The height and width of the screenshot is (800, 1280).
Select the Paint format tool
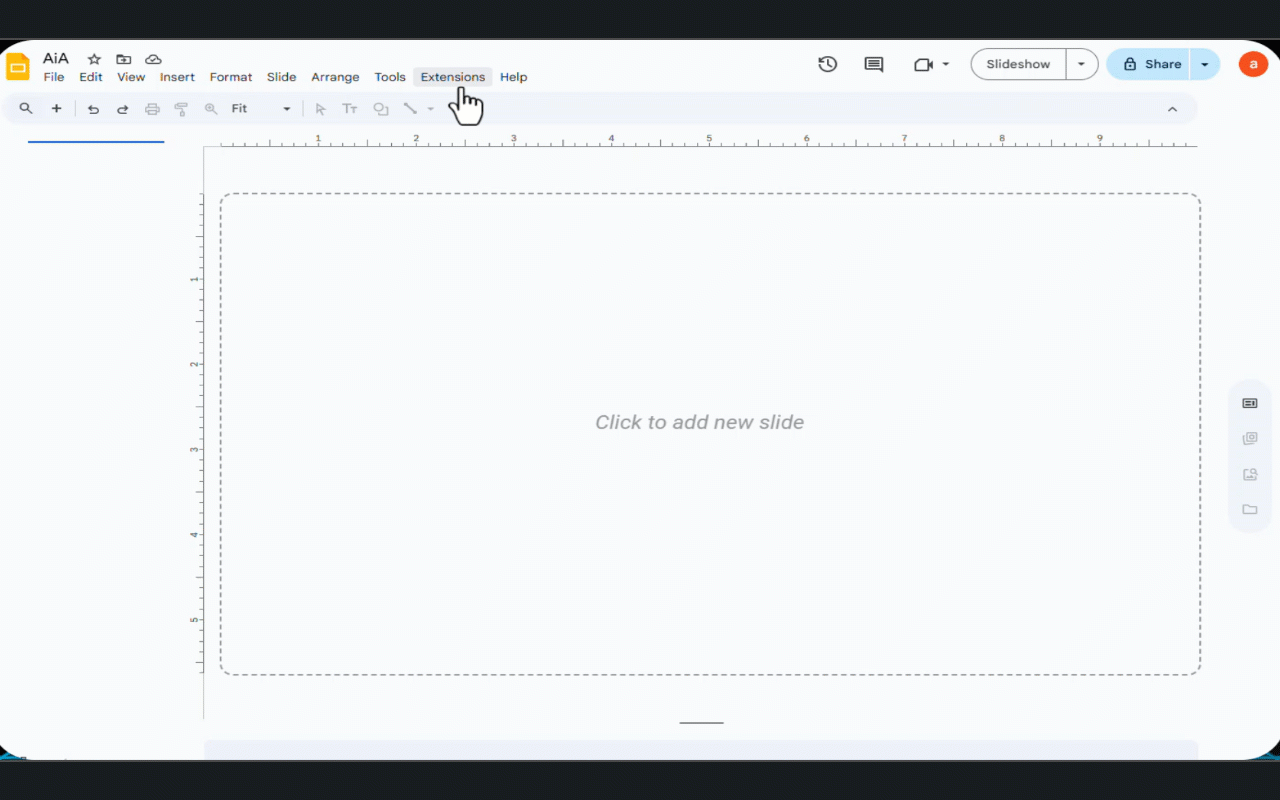click(x=181, y=108)
